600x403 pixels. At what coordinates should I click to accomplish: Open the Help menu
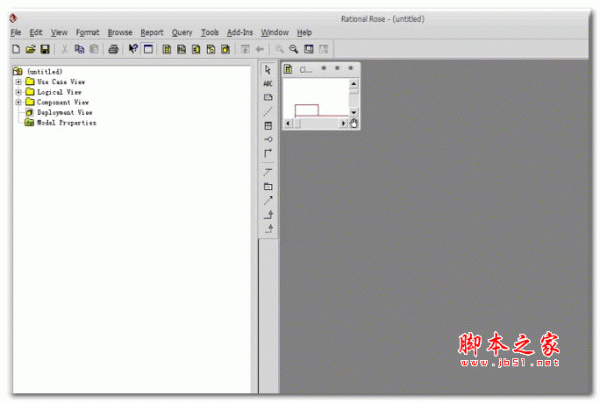click(x=304, y=33)
